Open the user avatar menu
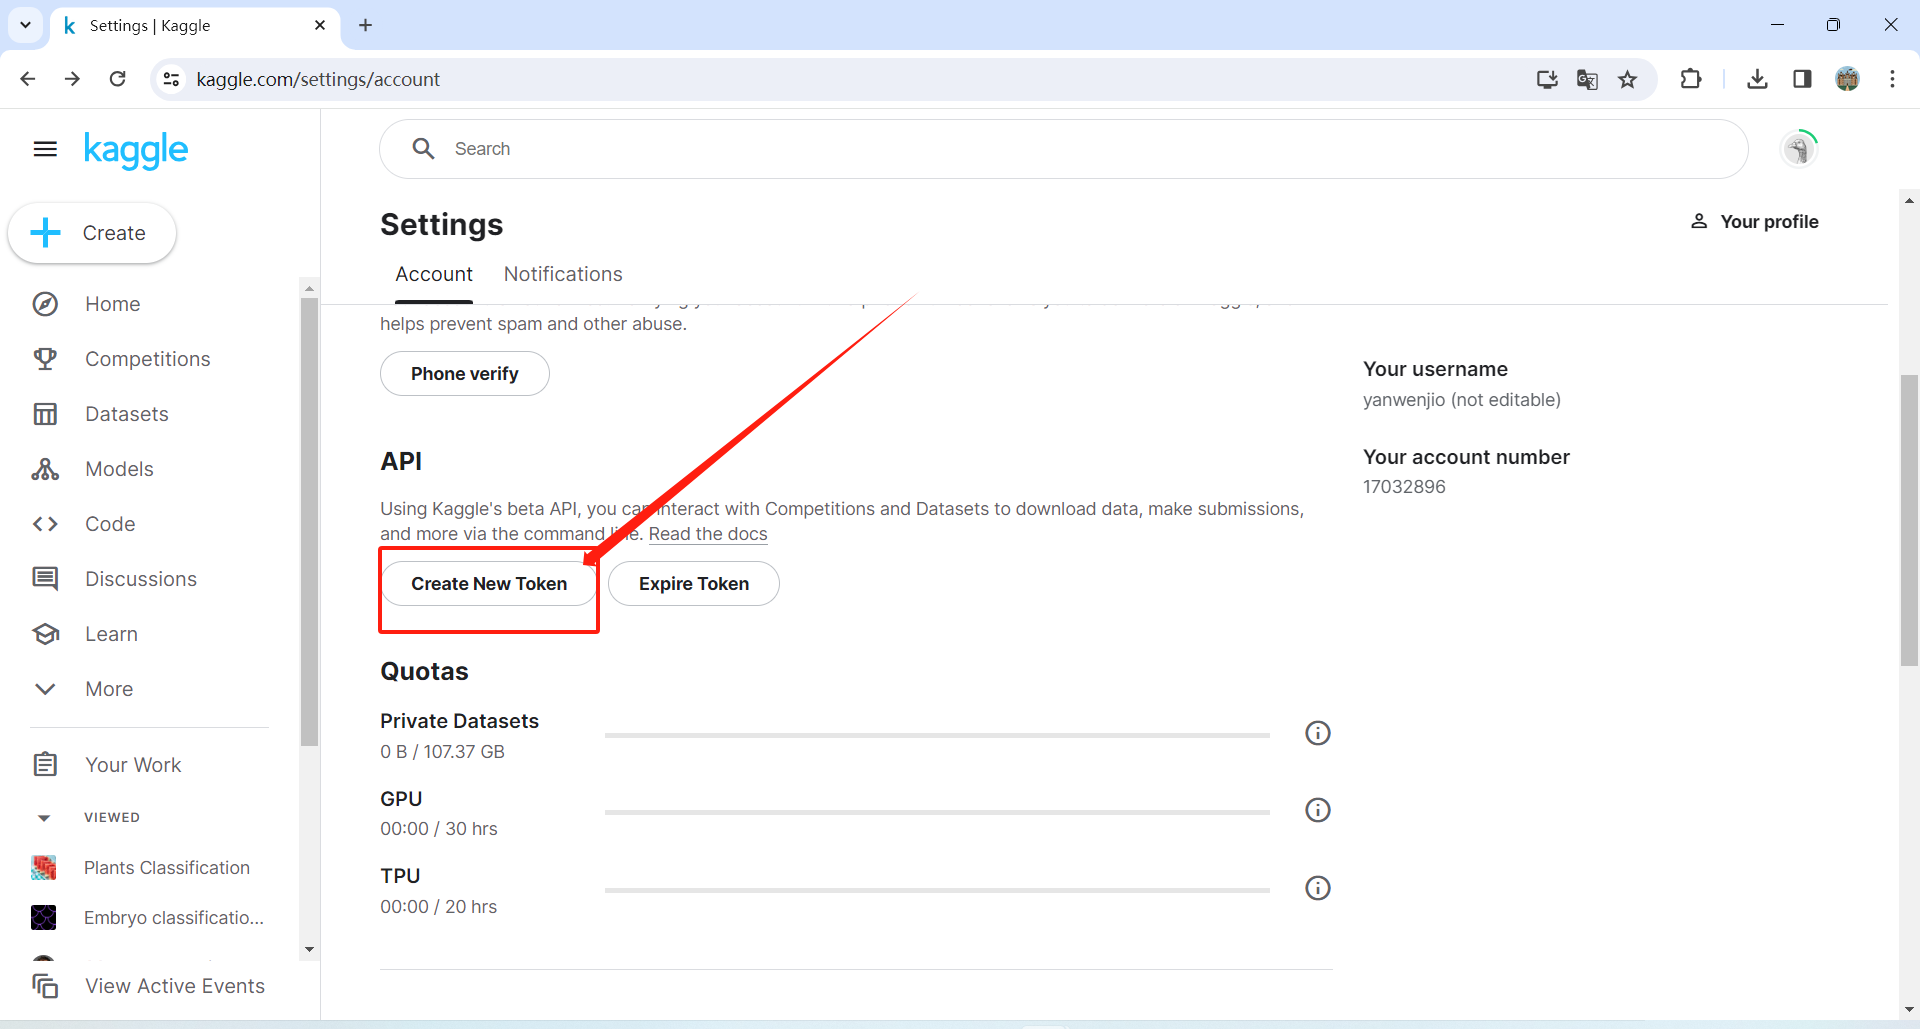 tap(1799, 150)
